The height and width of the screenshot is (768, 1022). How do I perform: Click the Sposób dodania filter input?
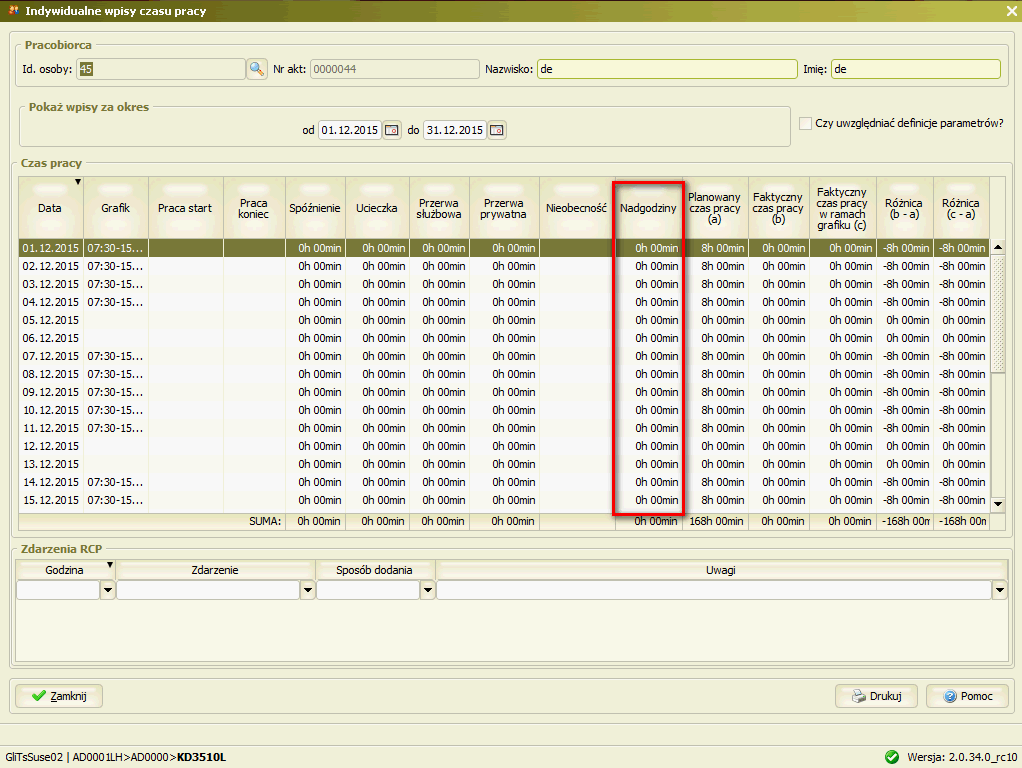(368, 591)
